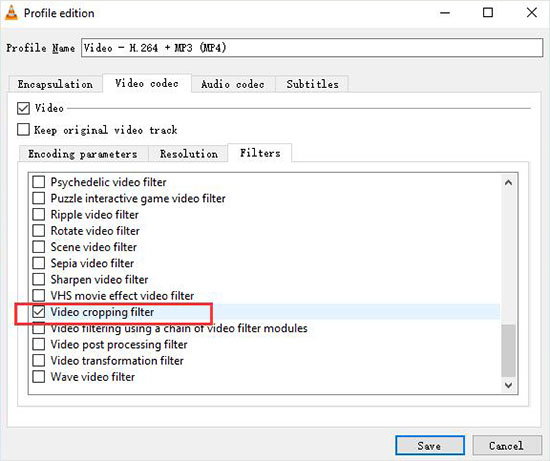Viewport: 550px width, 461px height.
Task: Click the filter list scroll up arrow
Action: (508, 182)
